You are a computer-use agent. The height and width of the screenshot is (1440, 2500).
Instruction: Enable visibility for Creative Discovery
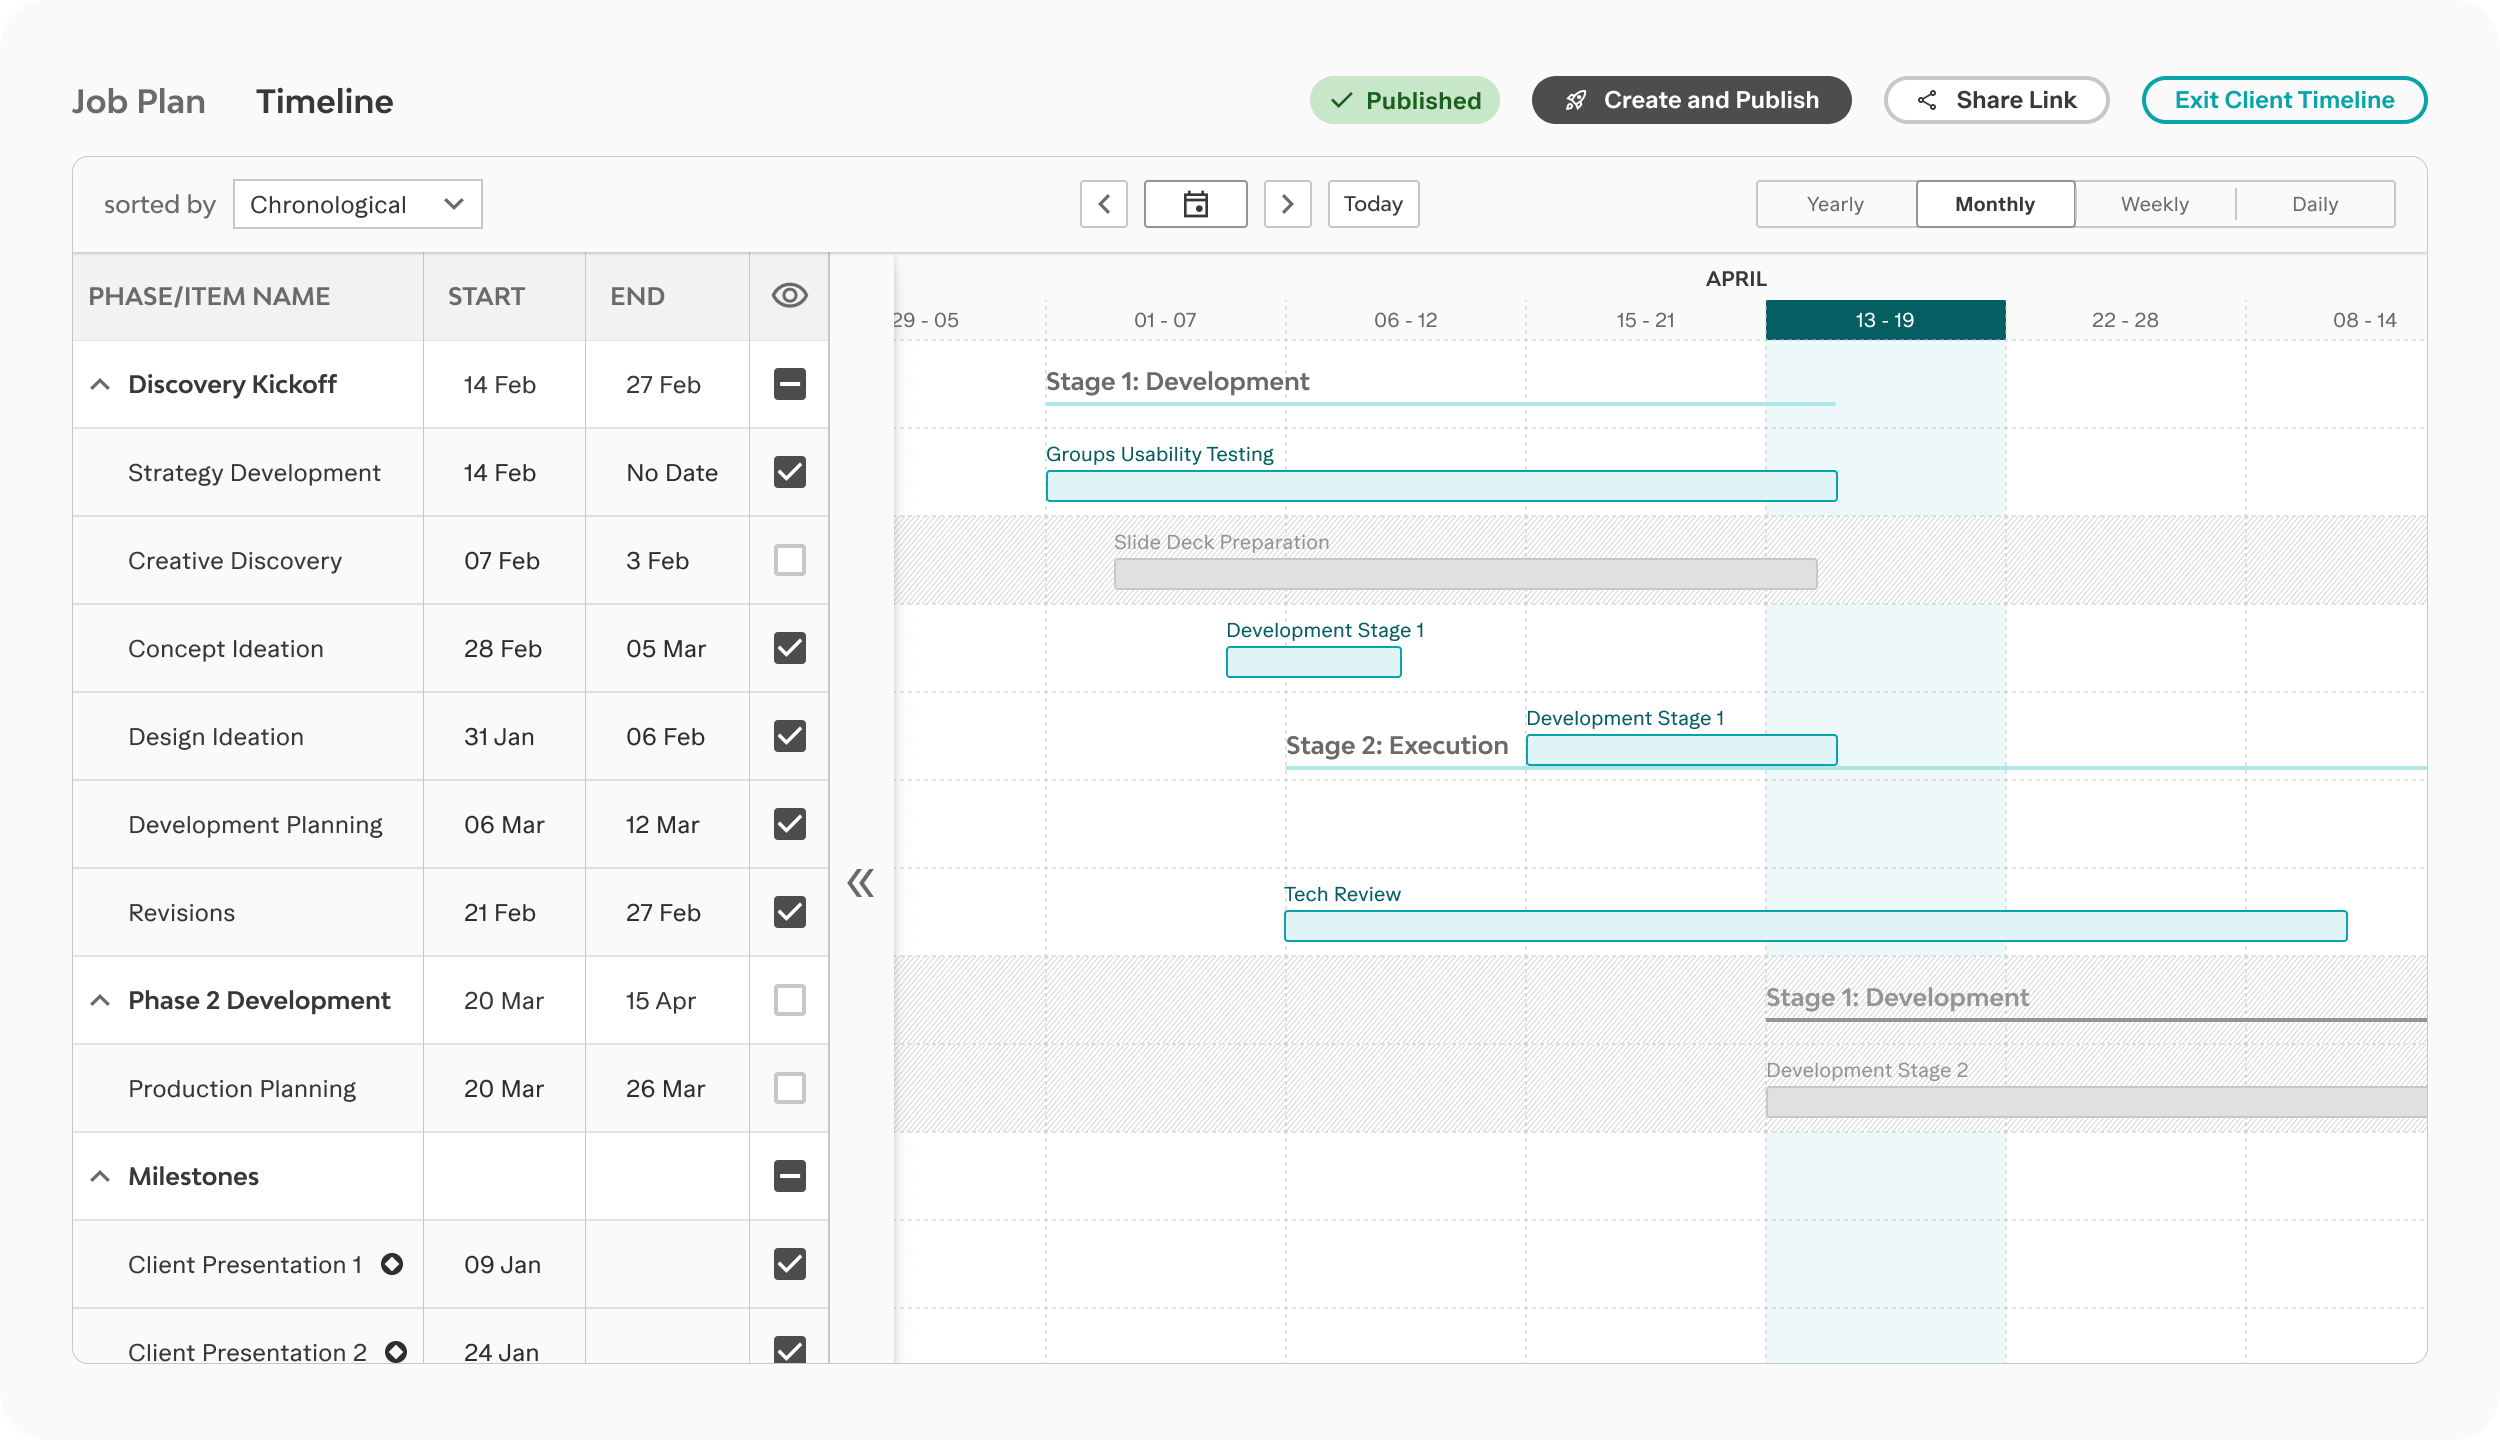[789, 560]
